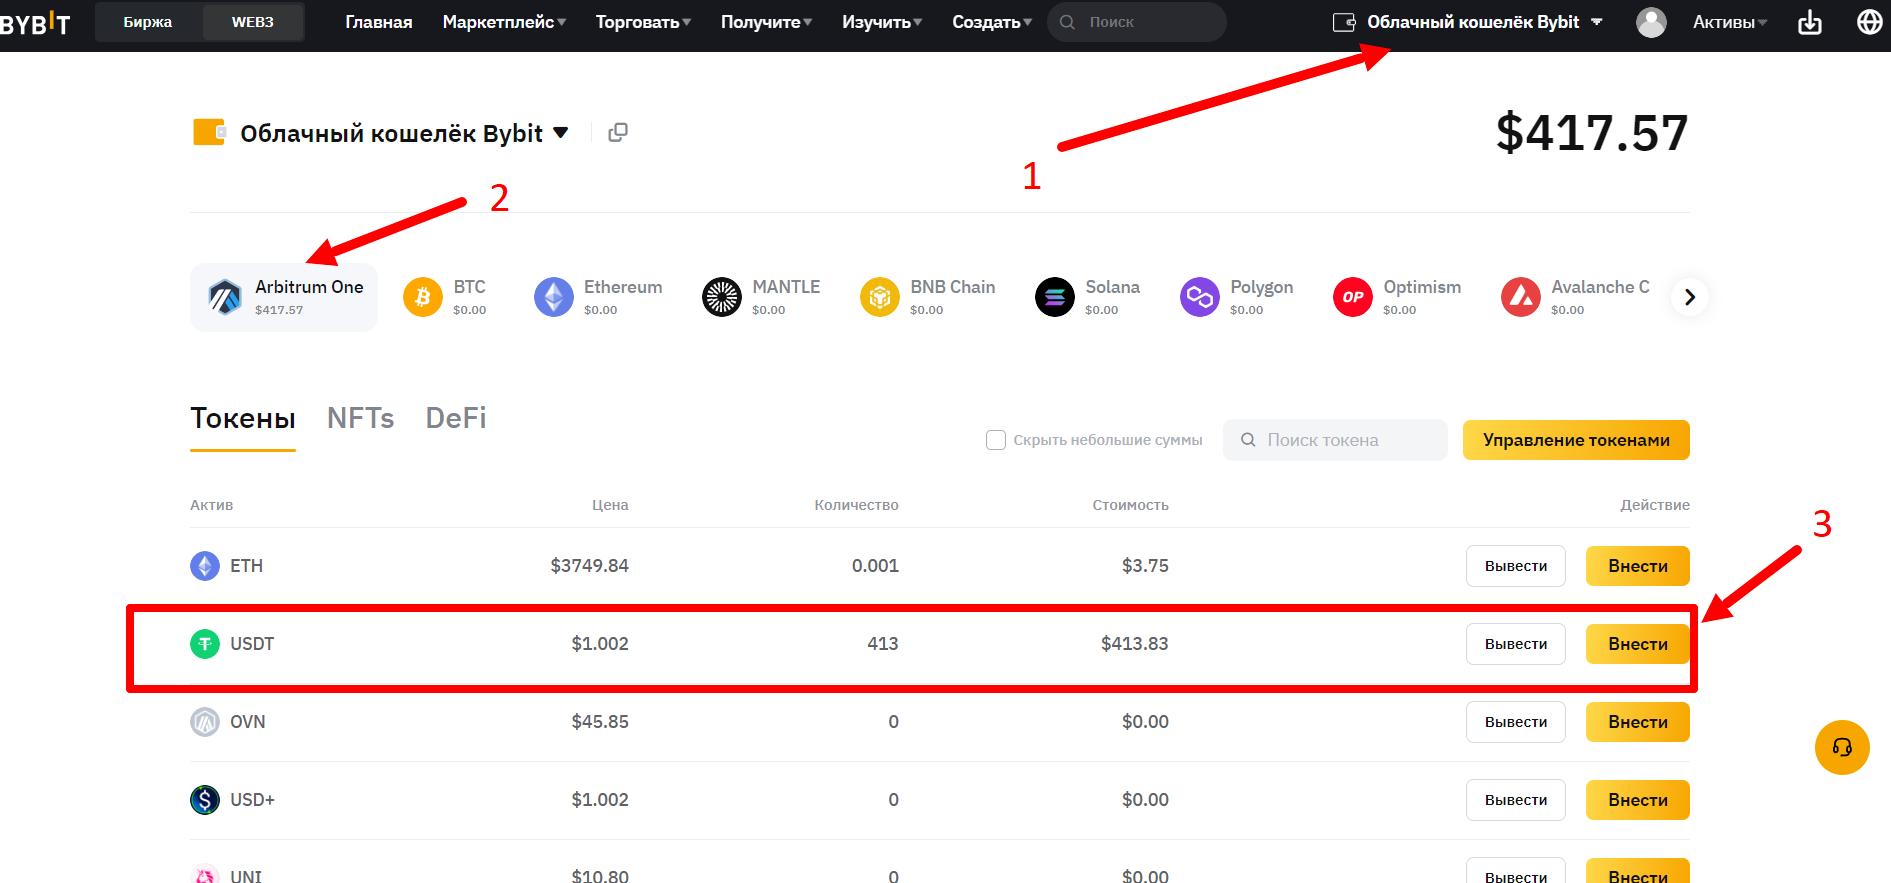The width and height of the screenshot is (1891, 883).
Task: Click the search magnifier icon in header
Action: (1067, 22)
